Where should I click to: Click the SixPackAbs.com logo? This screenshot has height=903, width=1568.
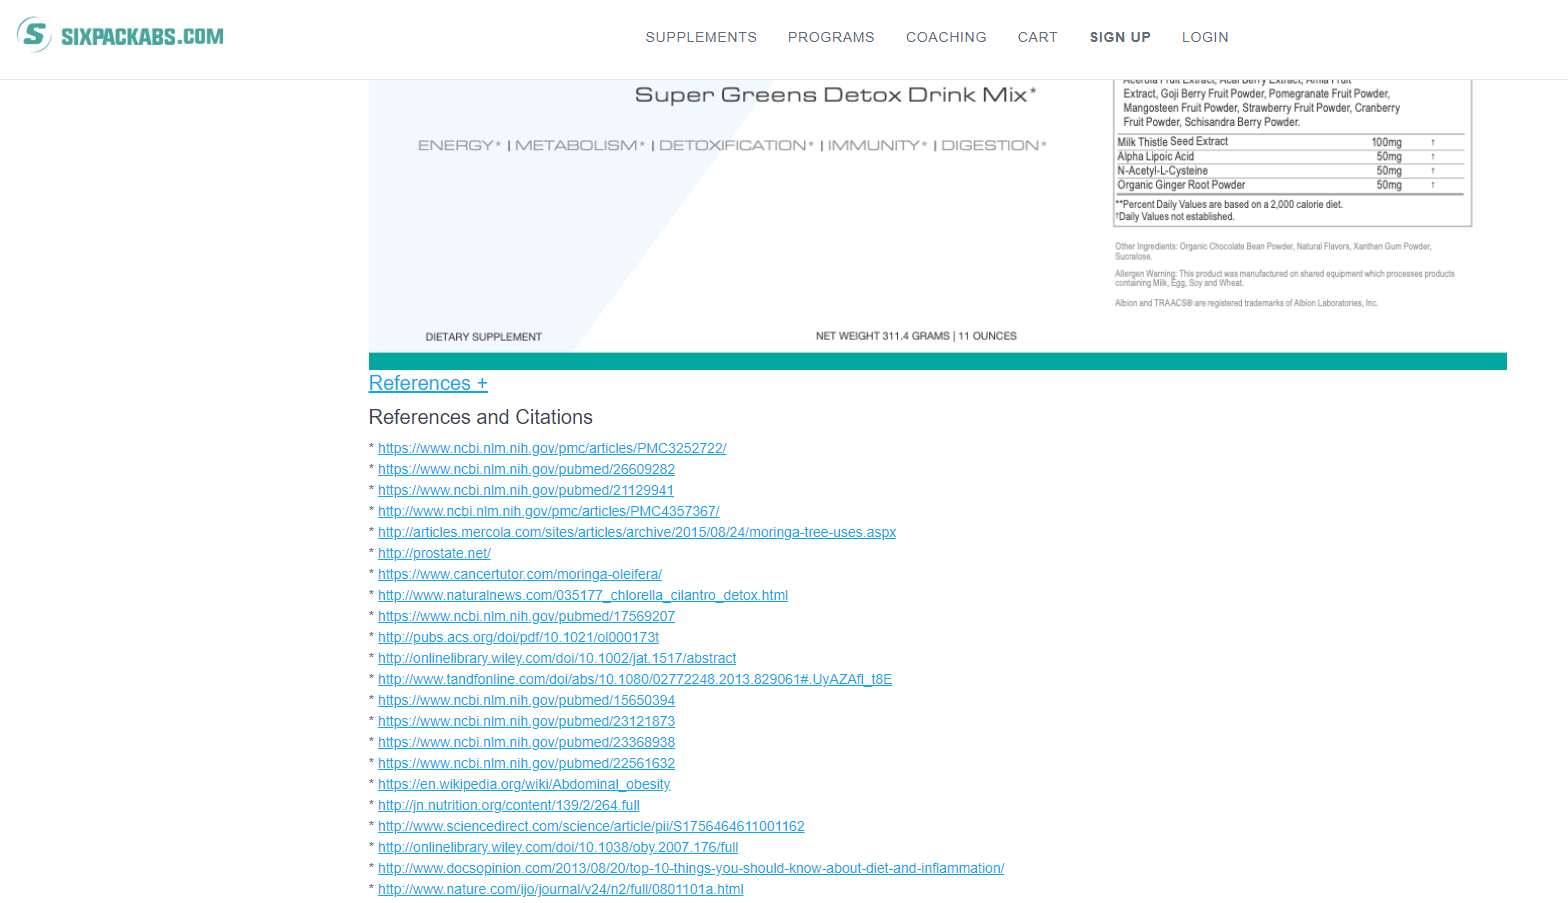pos(120,36)
